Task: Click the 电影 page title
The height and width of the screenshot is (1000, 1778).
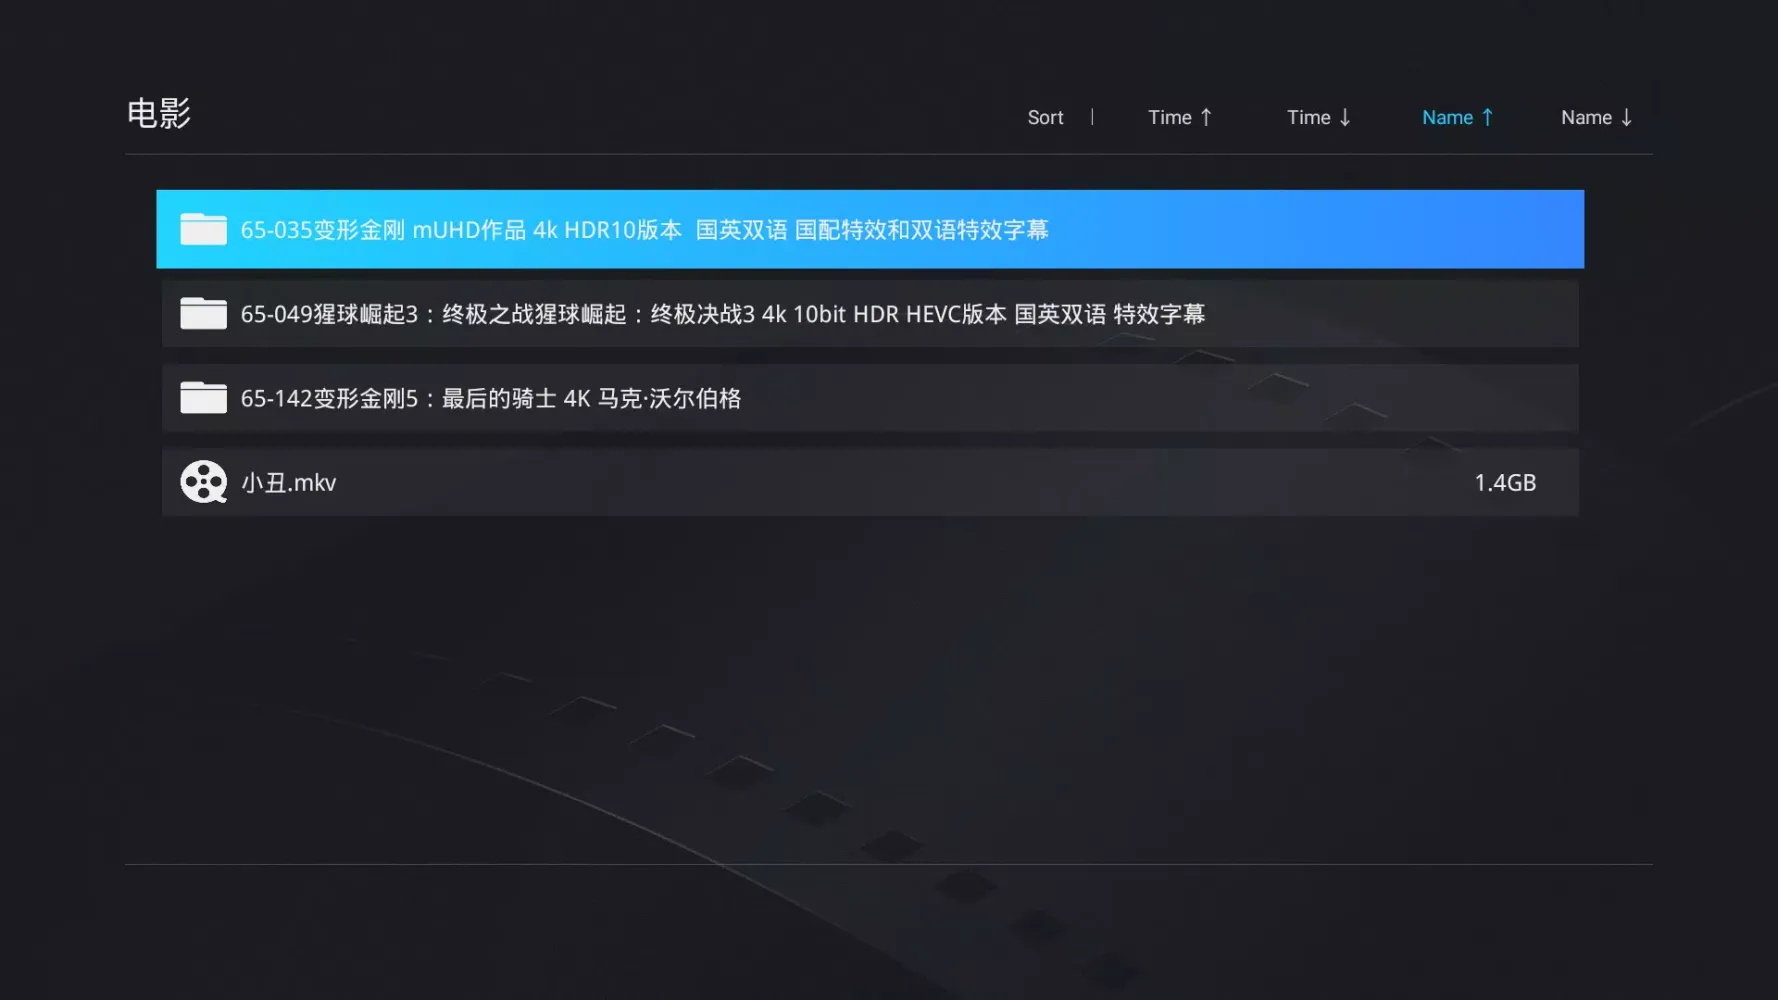Action: [x=159, y=114]
